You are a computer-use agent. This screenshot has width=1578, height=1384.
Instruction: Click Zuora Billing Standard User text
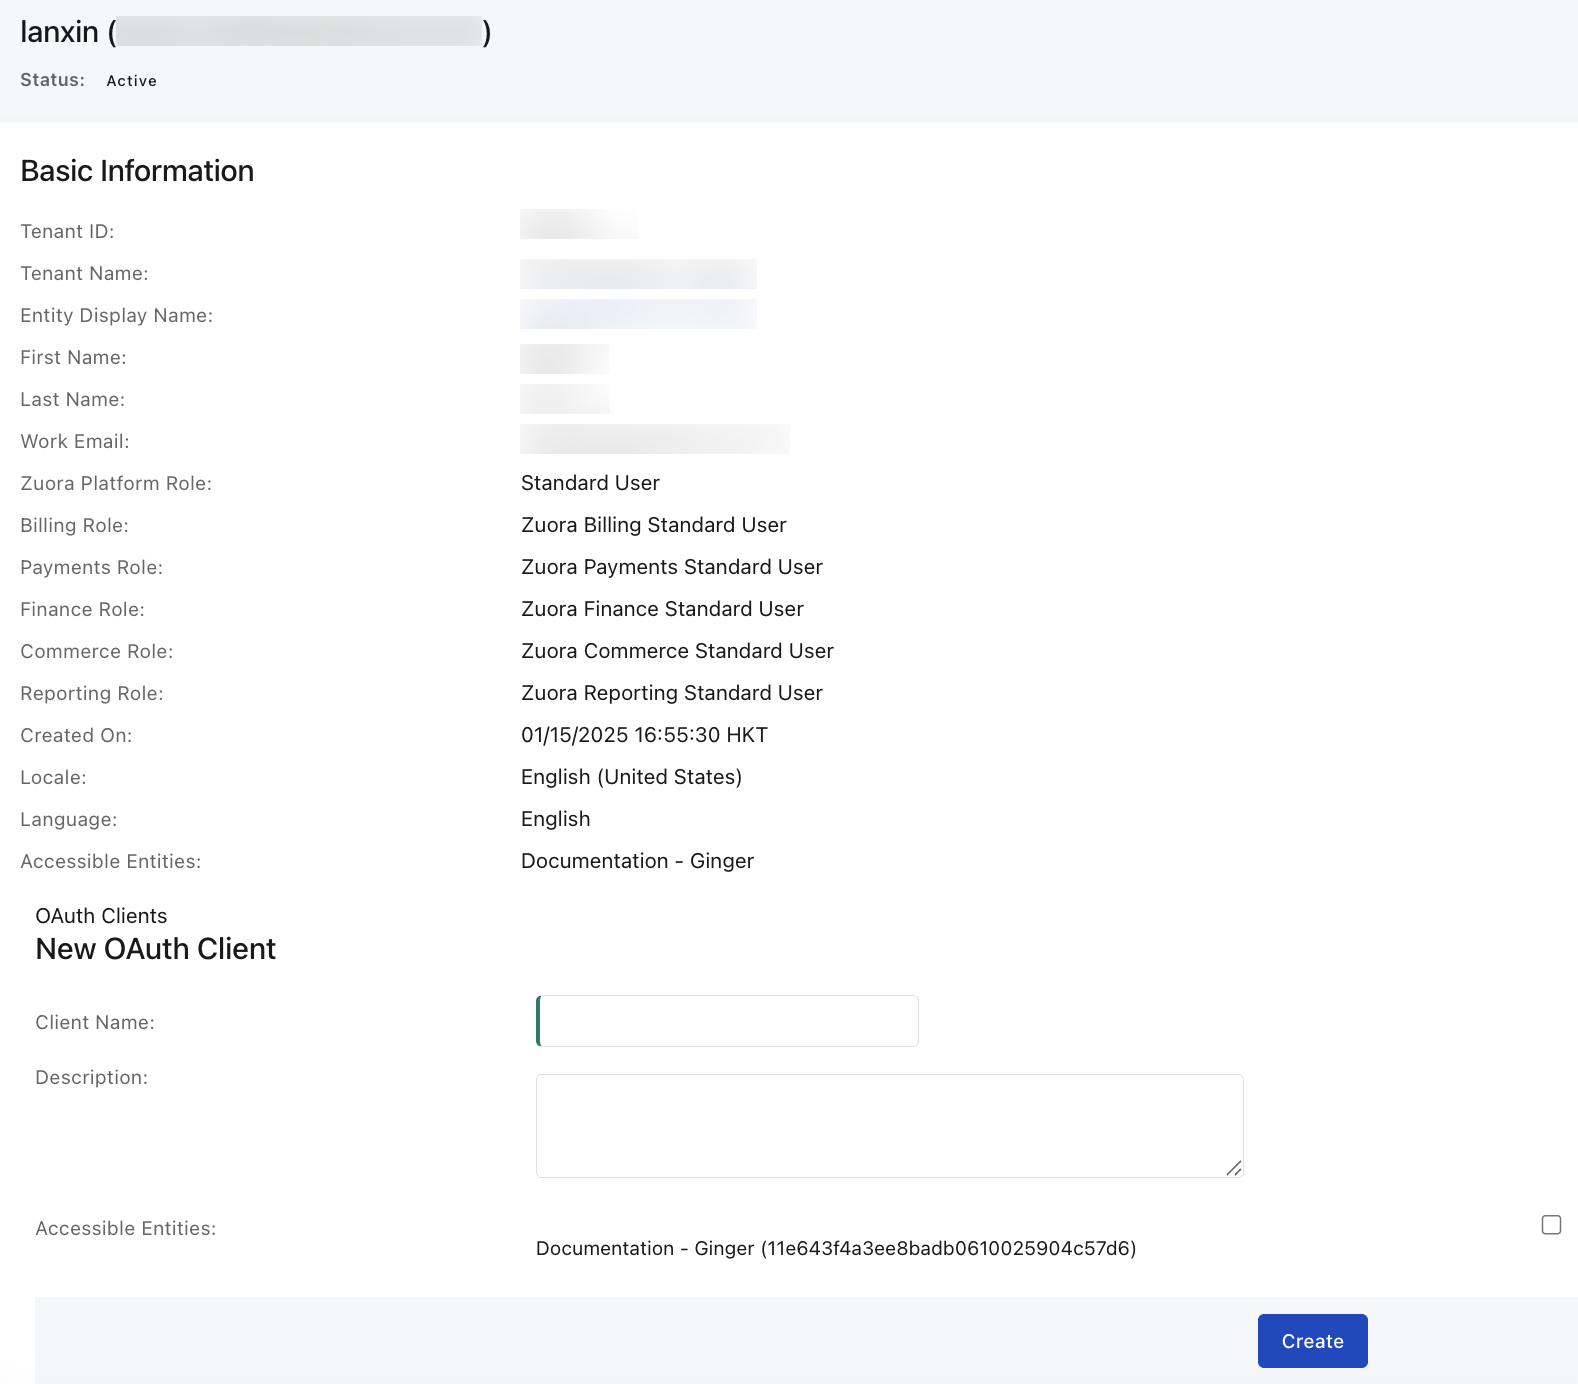coord(653,525)
